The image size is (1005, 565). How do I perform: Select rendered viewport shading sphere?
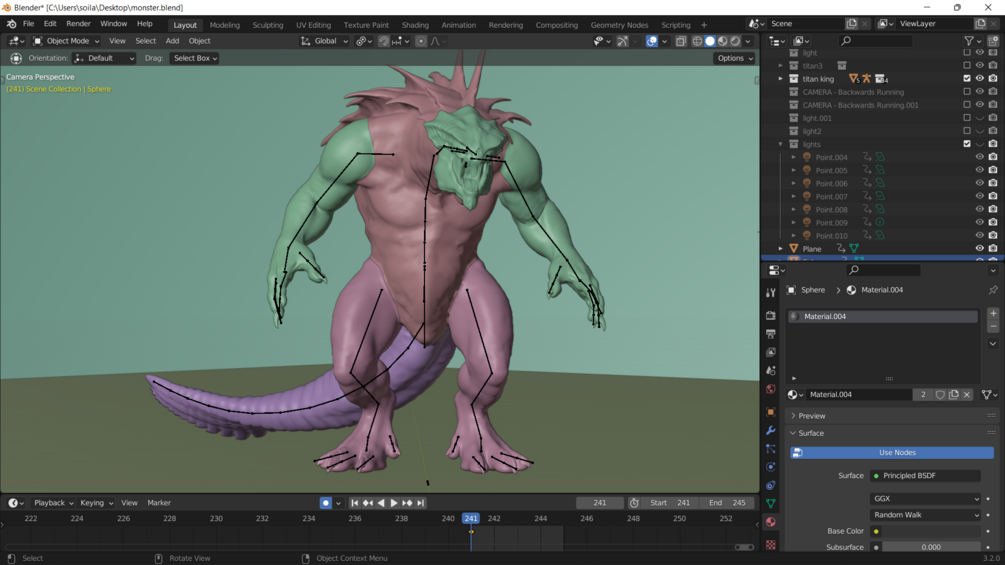pyautogui.click(x=735, y=41)
